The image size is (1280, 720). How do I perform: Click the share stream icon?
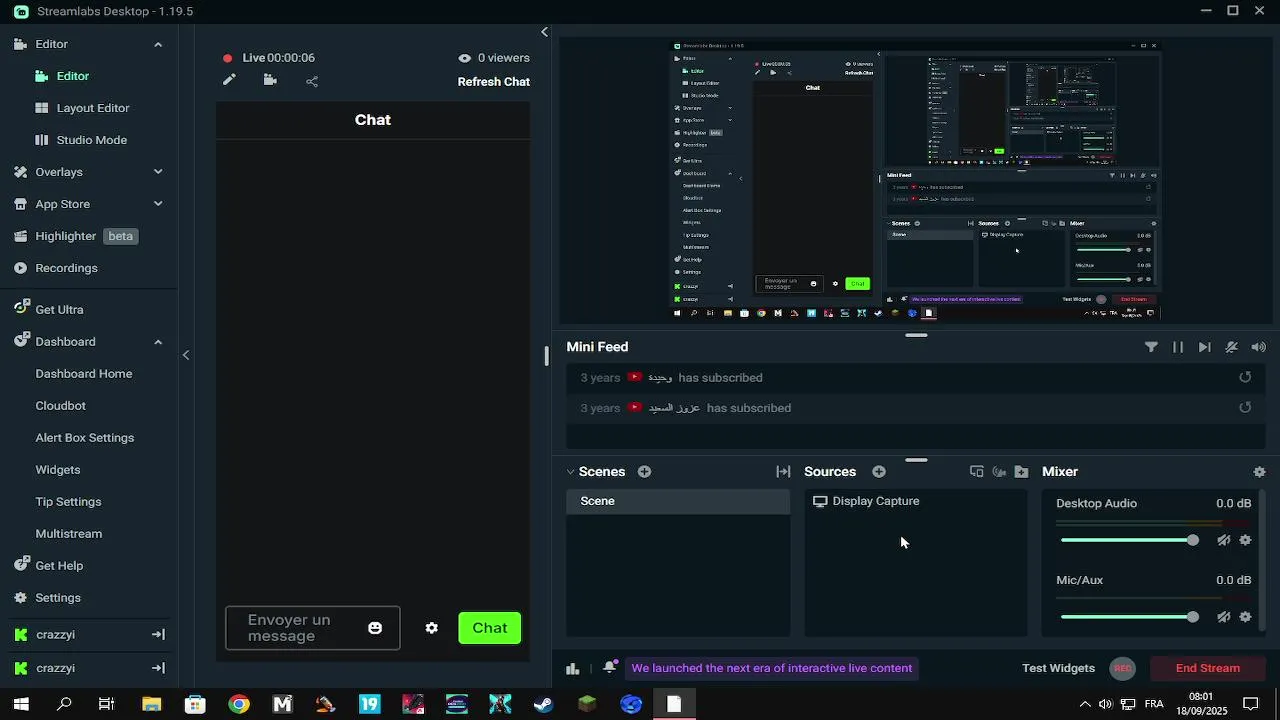pos(312,81)
